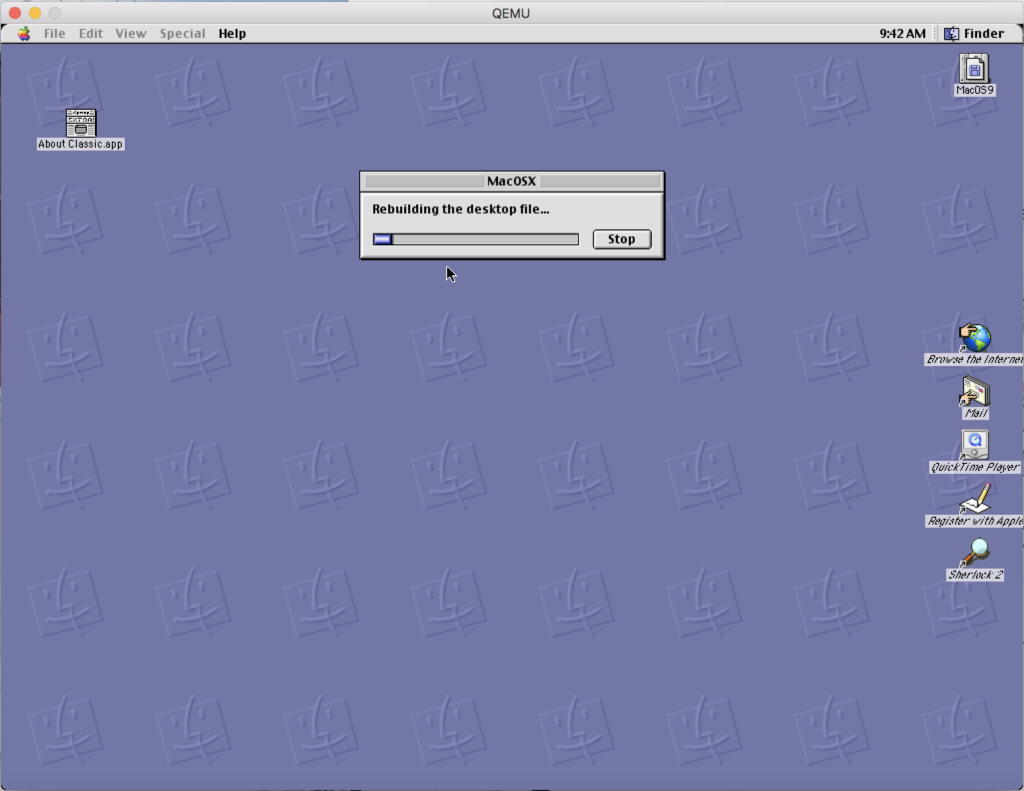Open the View menu
Viewport: 1024px width, 791px height.
coord(130,33)
